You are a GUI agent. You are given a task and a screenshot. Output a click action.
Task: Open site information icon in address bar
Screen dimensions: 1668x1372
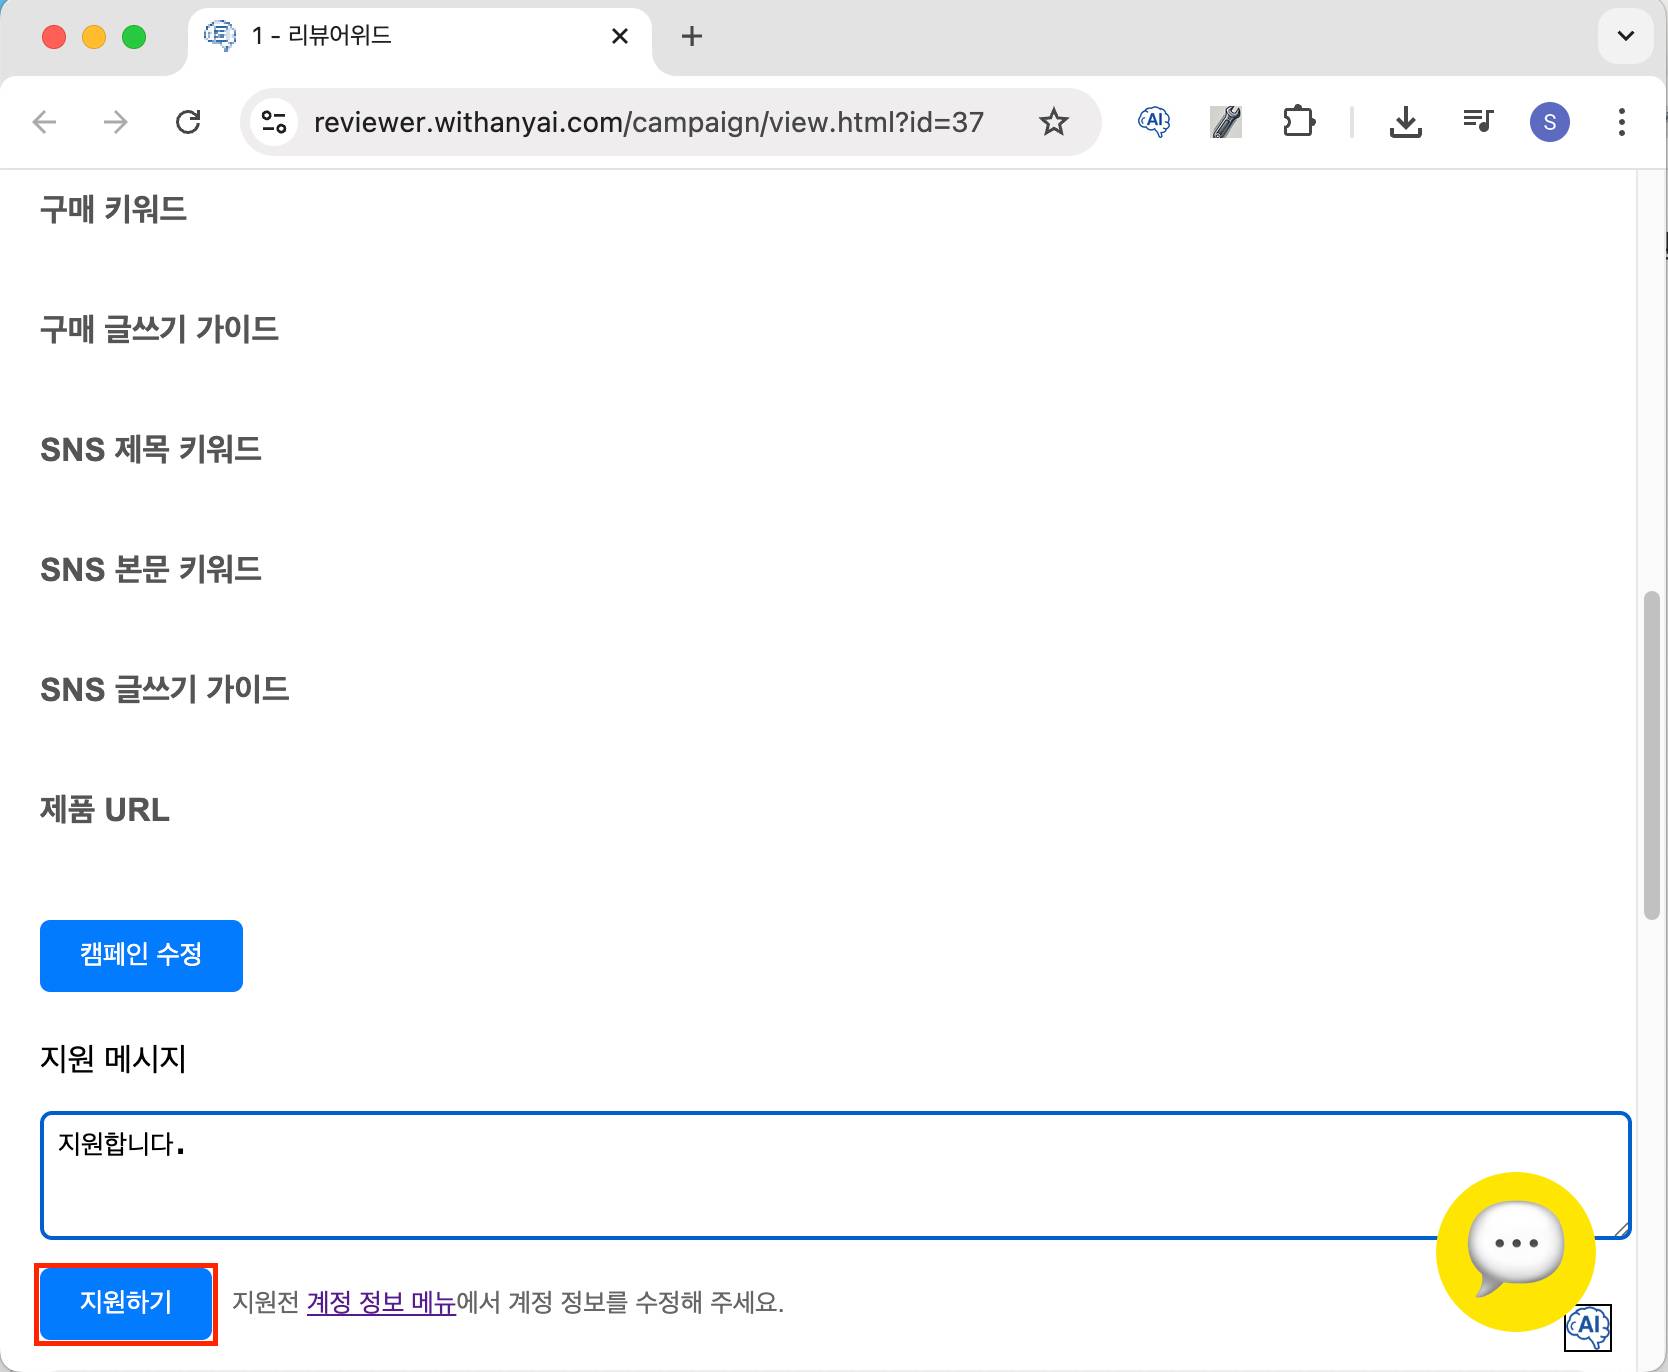coord(274,122)
